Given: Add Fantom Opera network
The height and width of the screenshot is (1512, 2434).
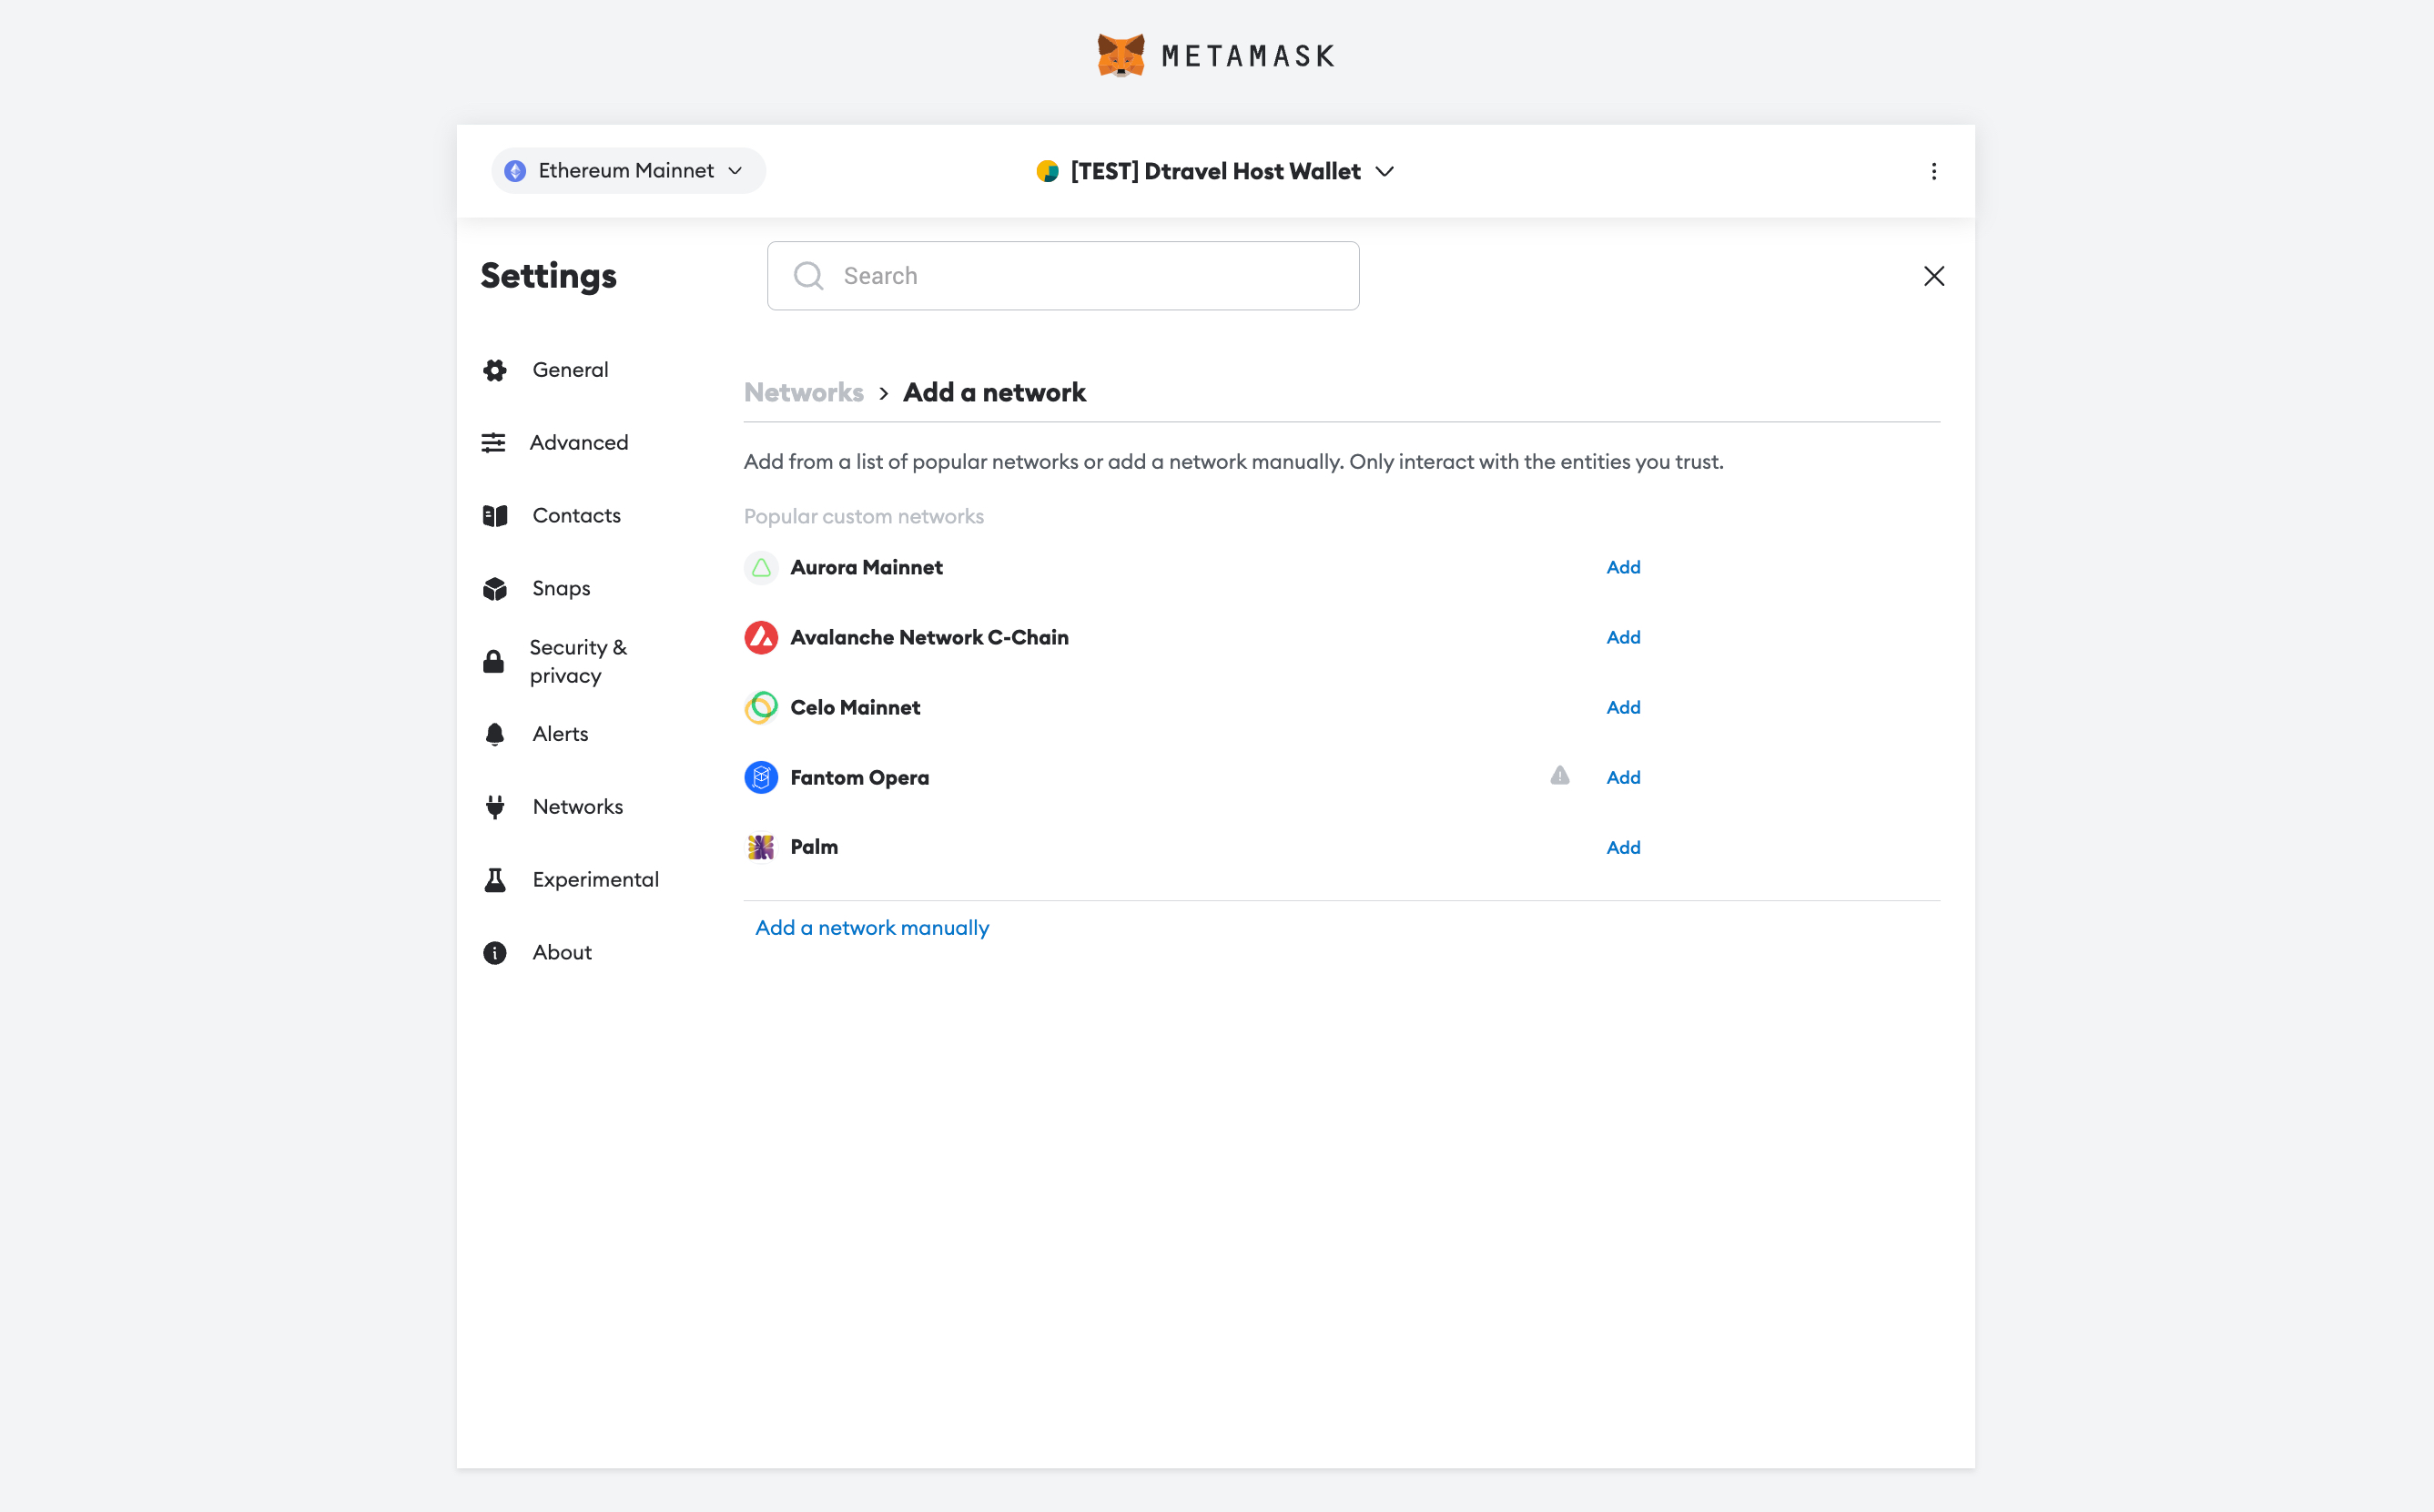Looking at the screenshot, I should pos(1623,777).
